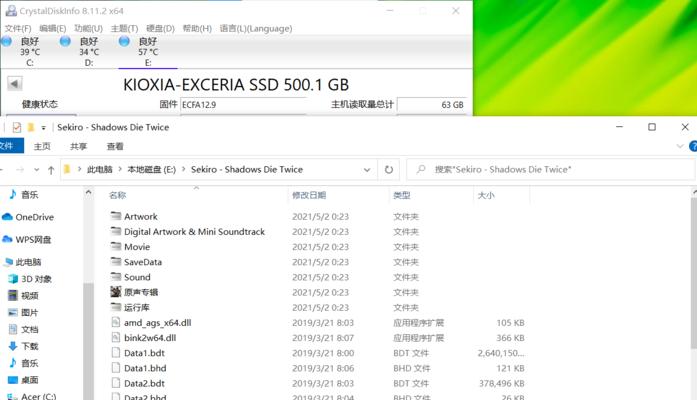Select the 运行库 folder
Screen dimensions: 697x400
click(130, 307)
